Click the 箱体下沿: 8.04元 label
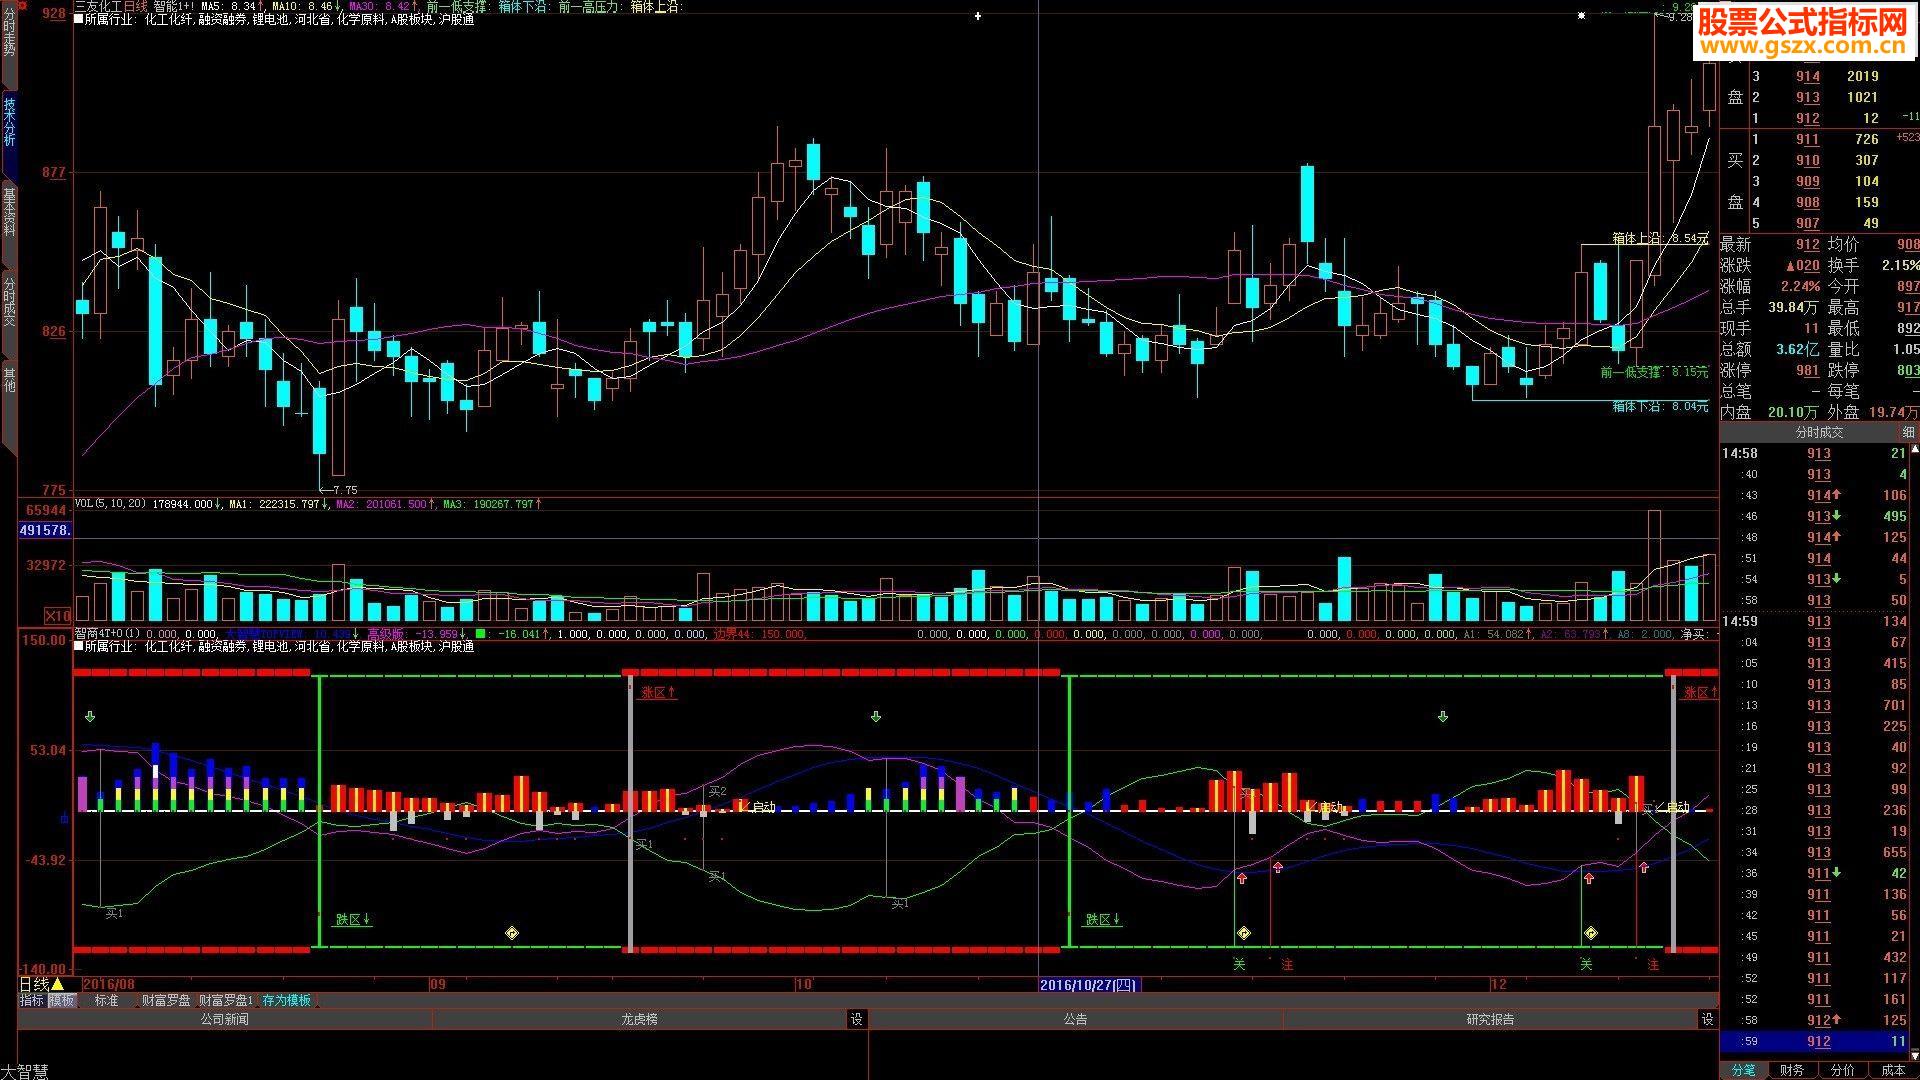The height and width of the screenshot is (1080, 1920). pos(1660,407)
